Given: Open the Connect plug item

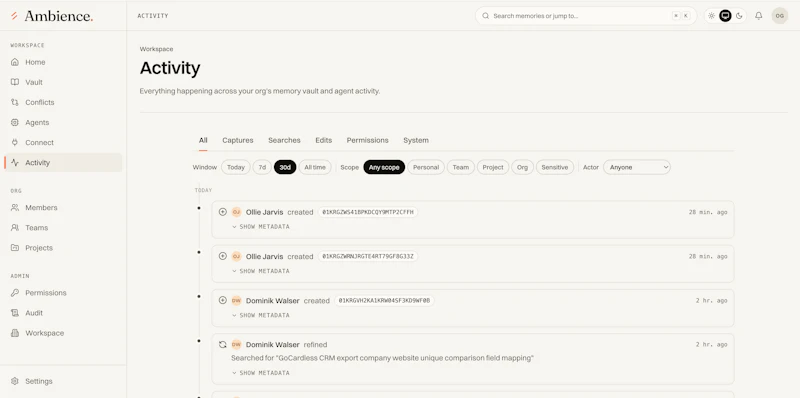Looking at the screenshot, I should click(63, 142).
